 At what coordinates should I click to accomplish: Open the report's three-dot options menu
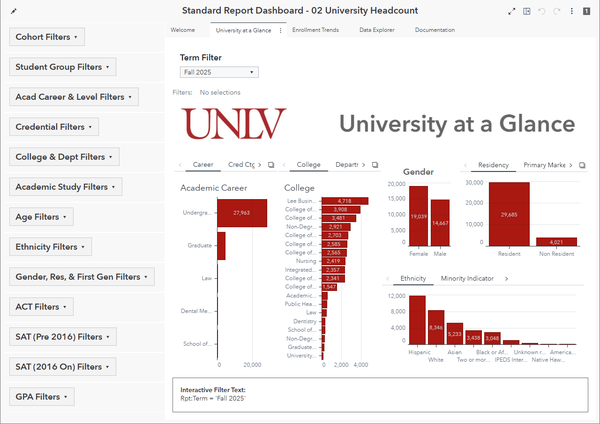click(572, 11)
